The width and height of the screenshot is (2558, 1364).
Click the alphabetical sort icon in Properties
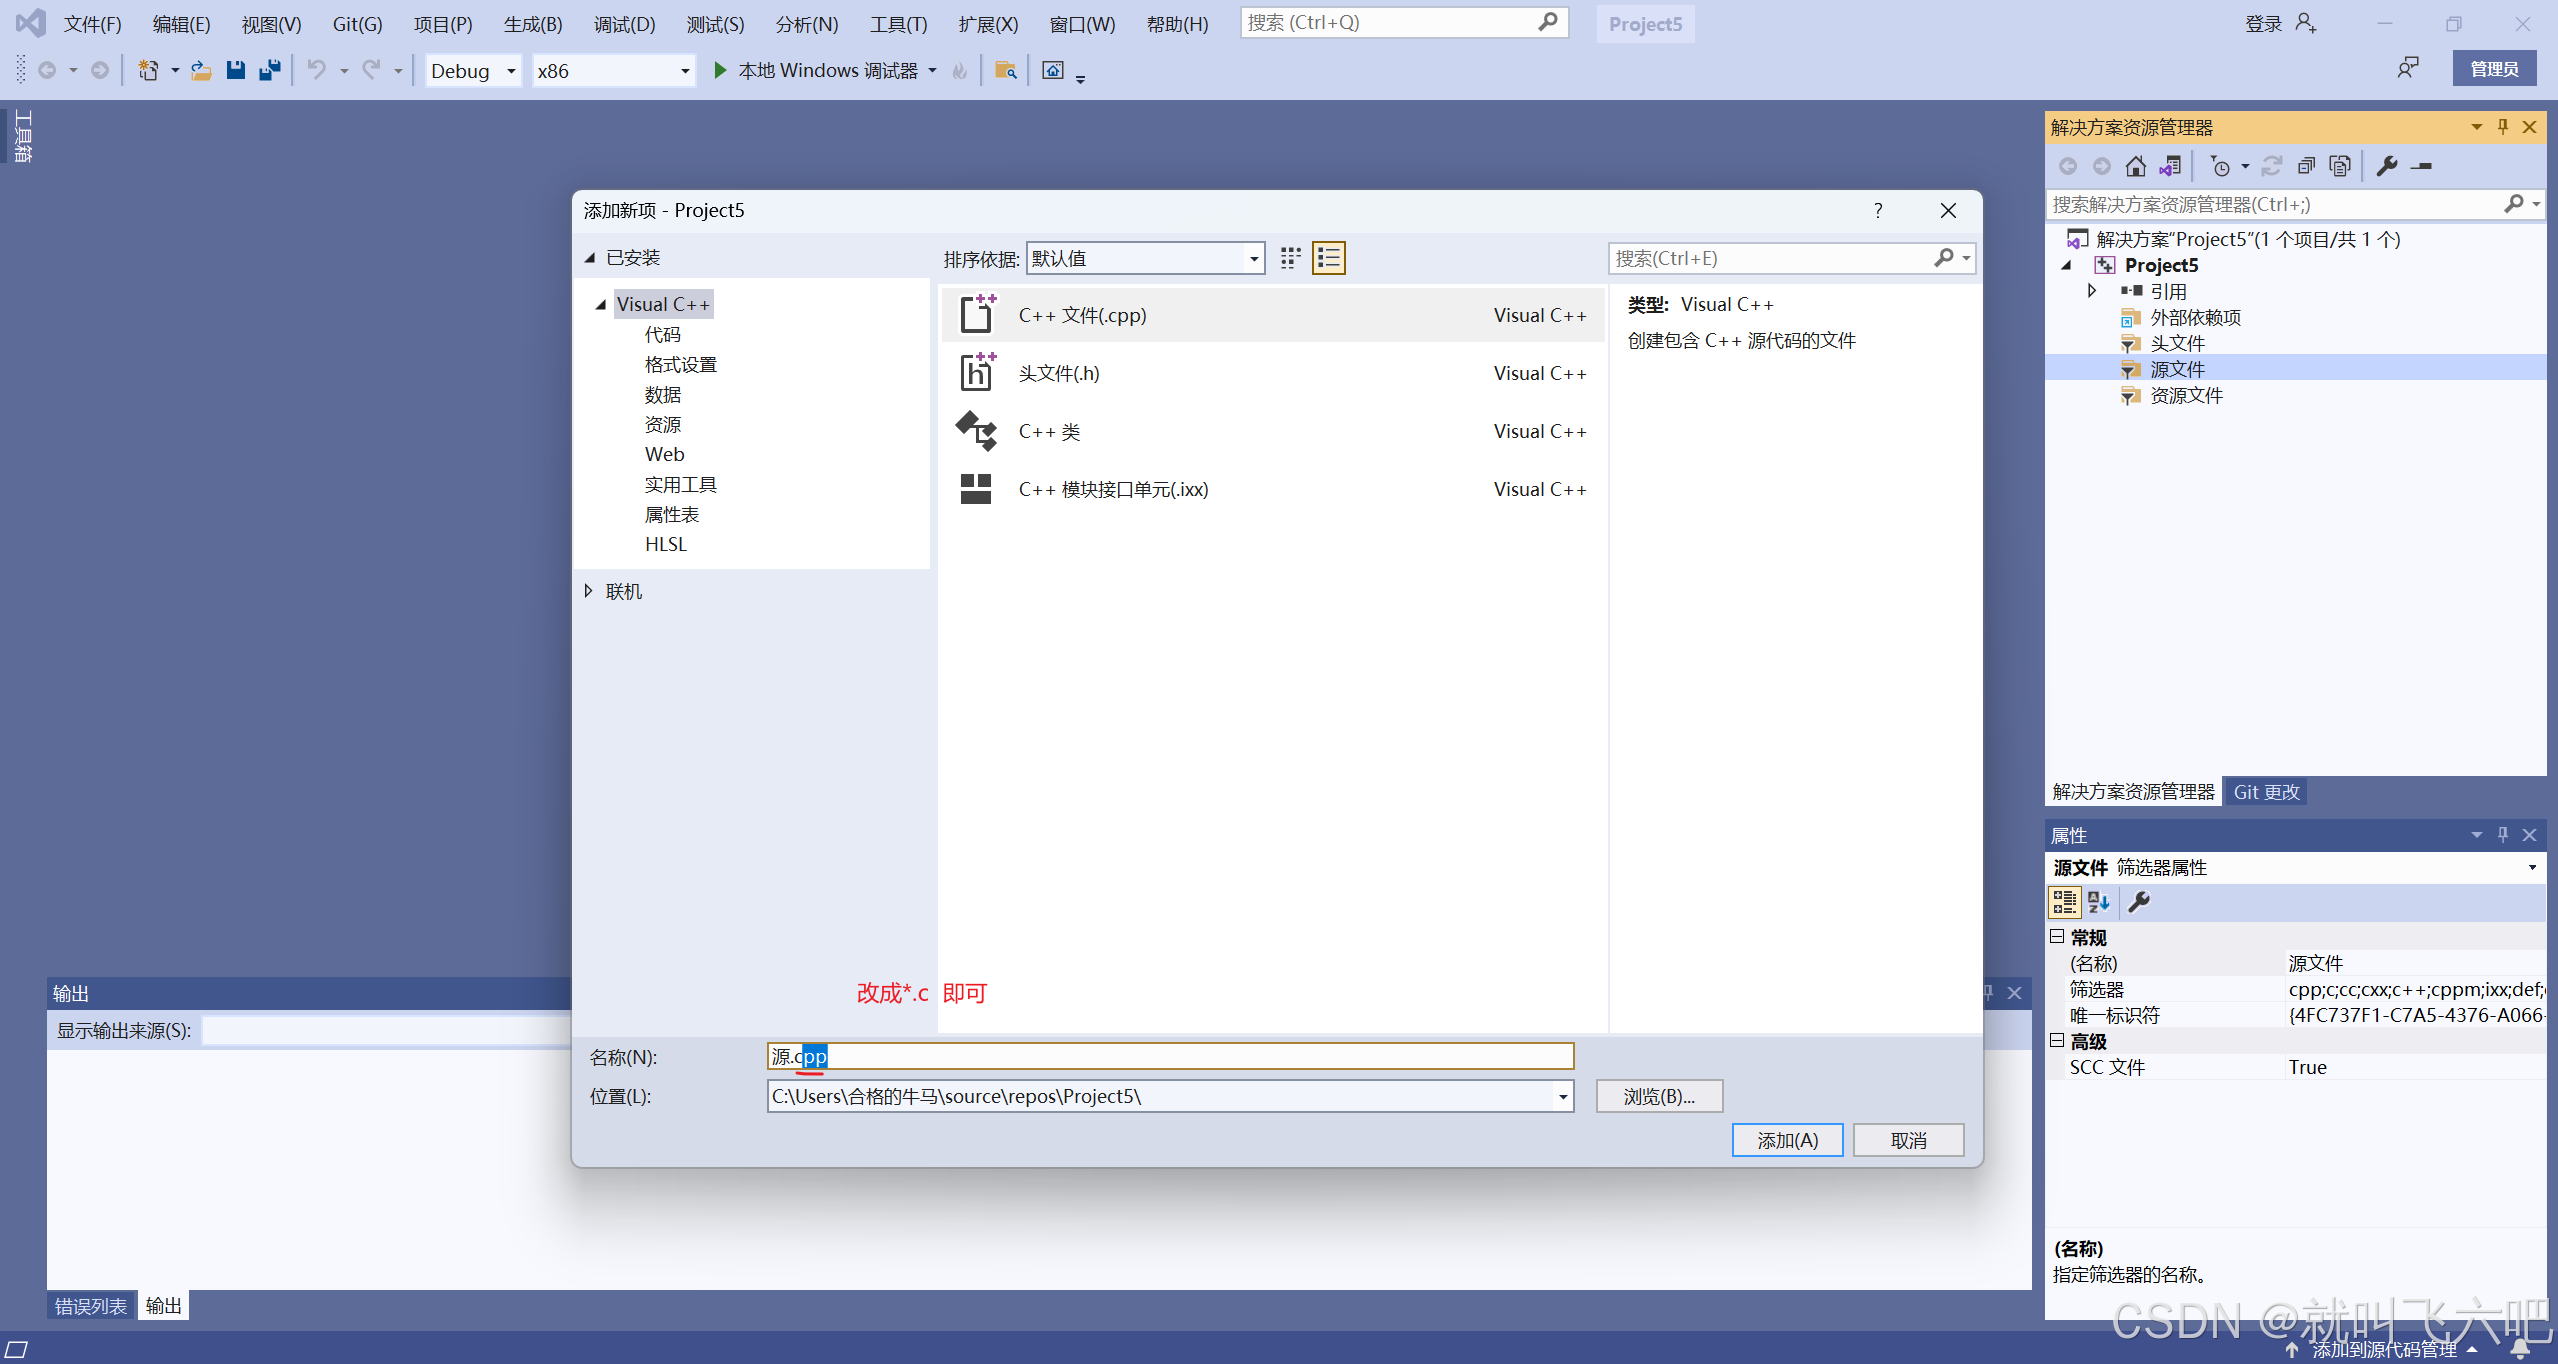[2099, 902]
